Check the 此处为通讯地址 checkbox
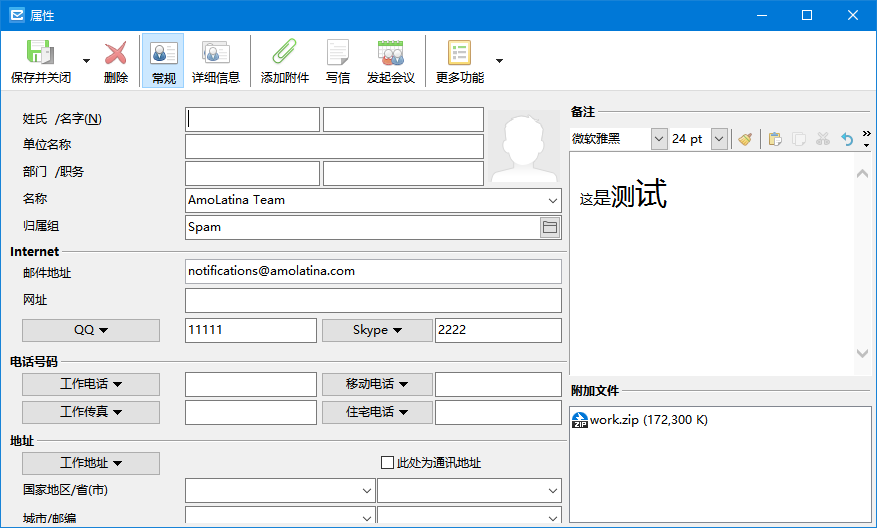 (x=387, y=463)
